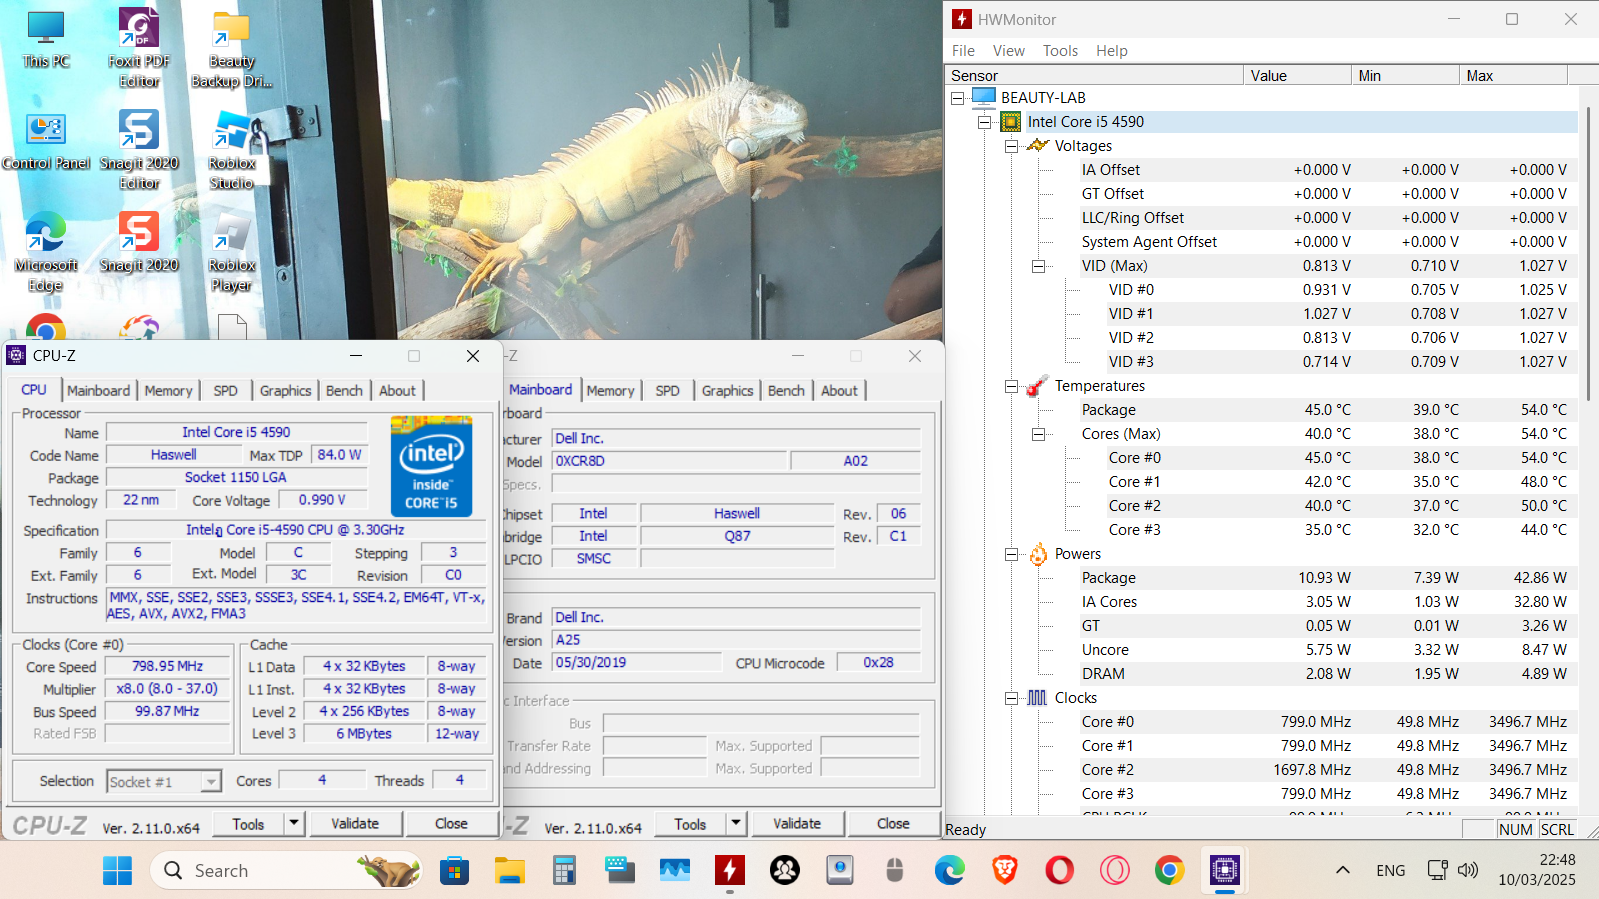
Task: Select the Intel Core i5 4590 tree item
Action: (1085, 122)
